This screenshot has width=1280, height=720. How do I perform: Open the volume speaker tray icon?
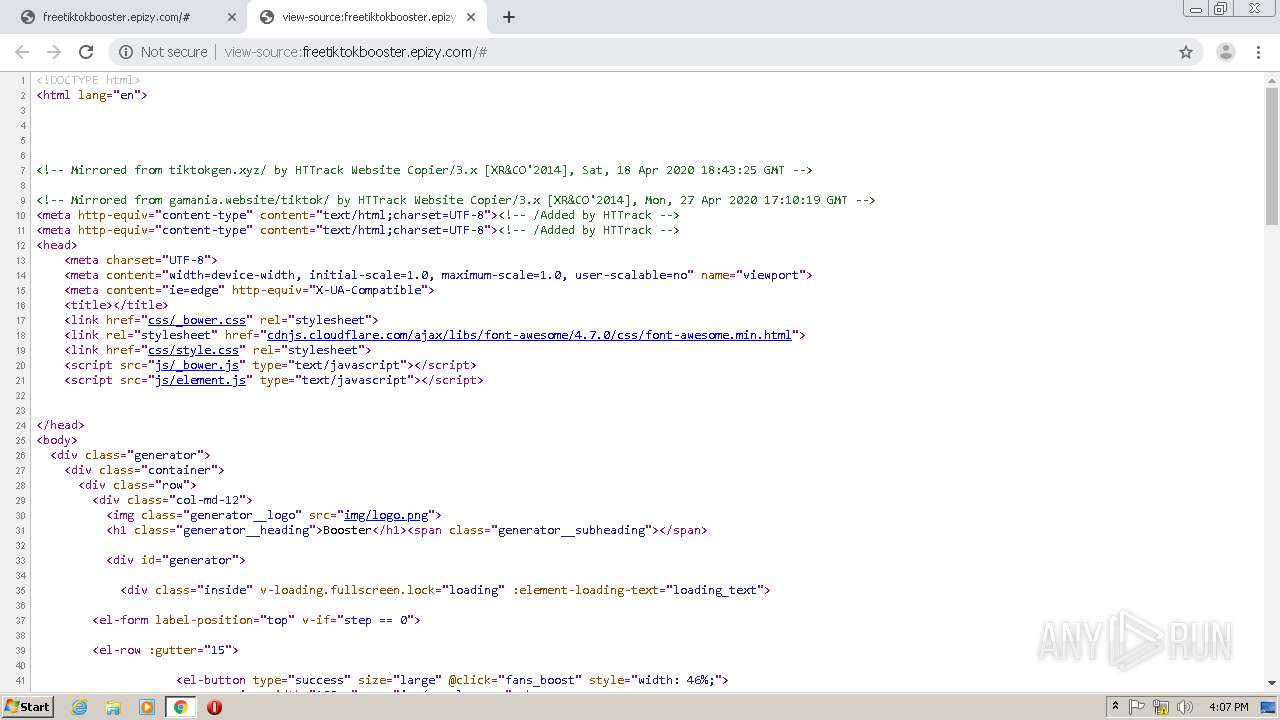tap(1186, 707)
